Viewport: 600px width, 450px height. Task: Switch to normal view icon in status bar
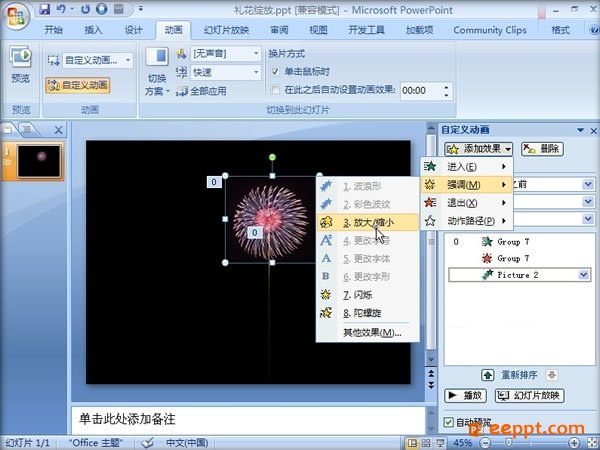412,443
